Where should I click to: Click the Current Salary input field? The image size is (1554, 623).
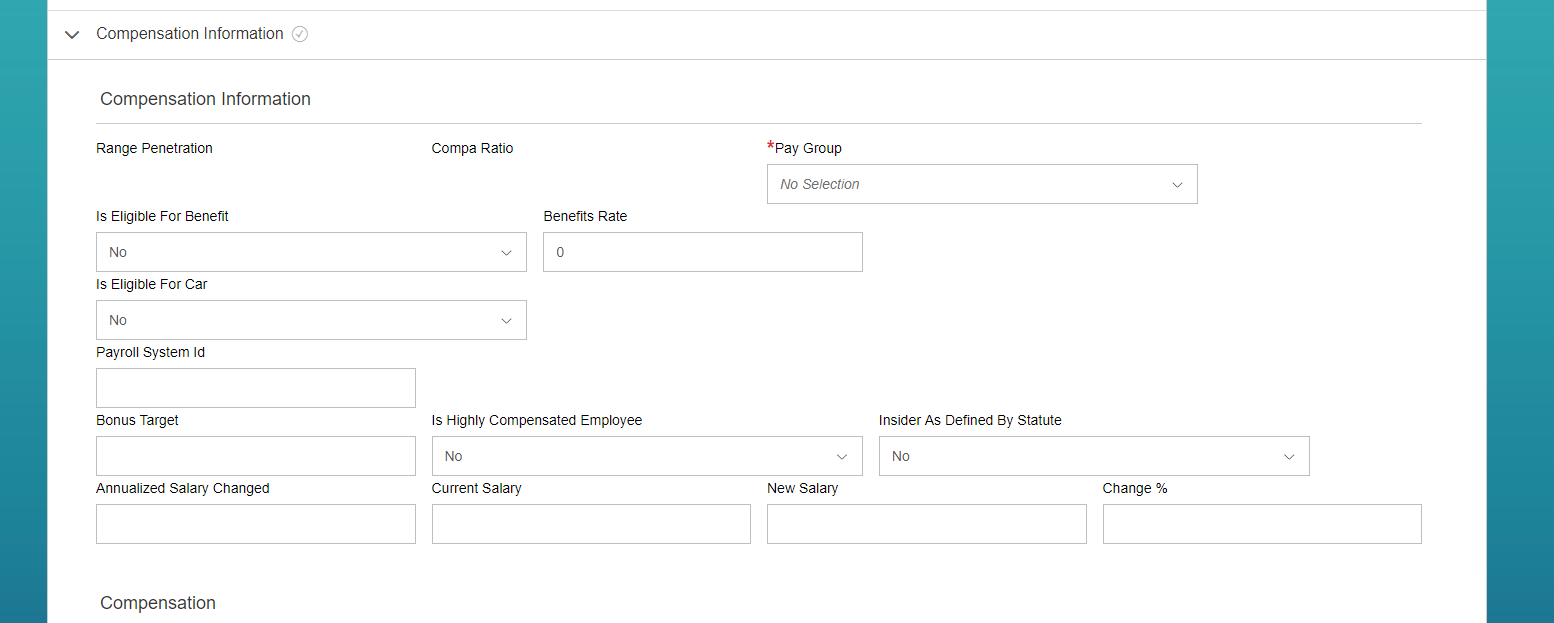pos(591,524)
